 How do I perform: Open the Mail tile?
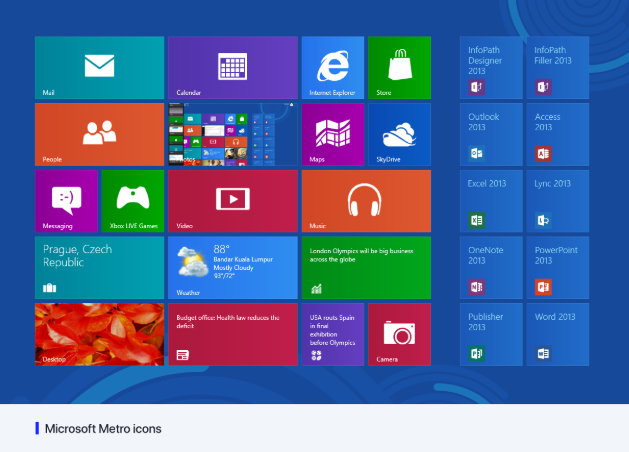coord(99,67)
